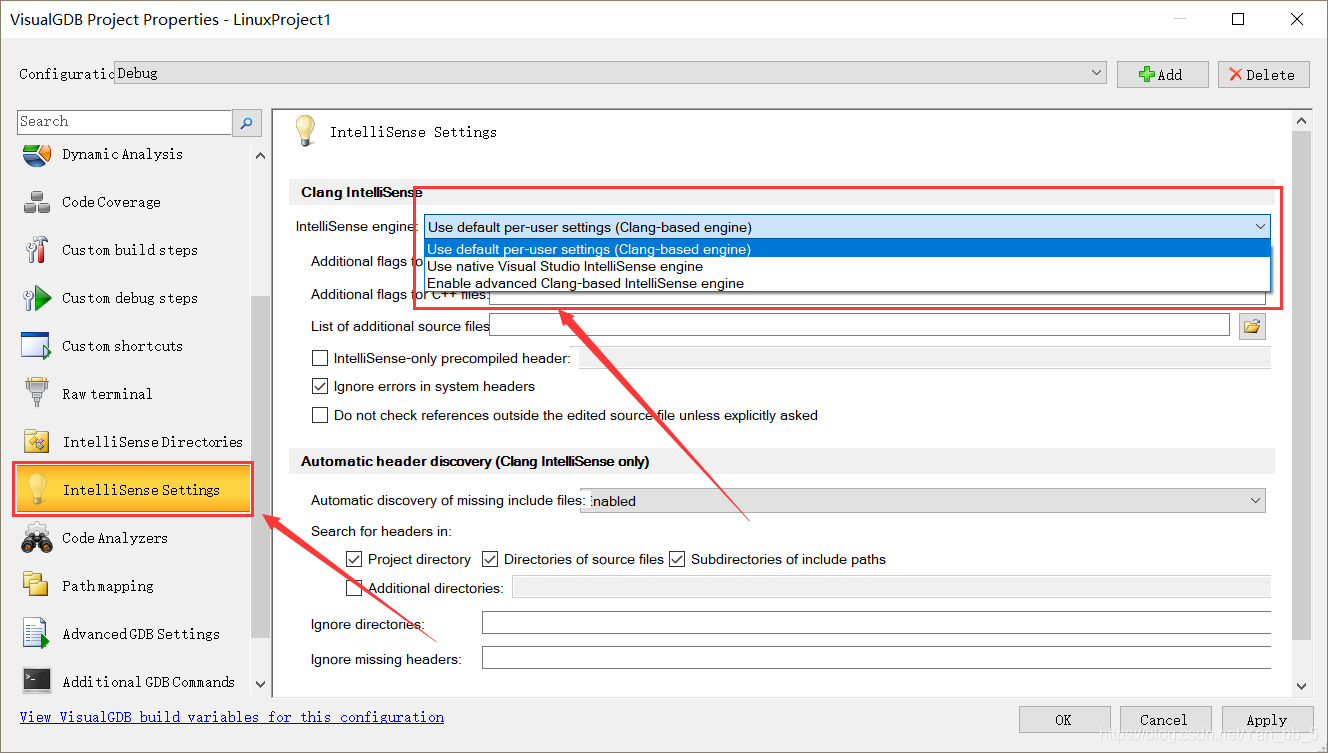
Task: Select Additional GDB Commands entry
Action: pyautogui.click(x=149, y=682)
